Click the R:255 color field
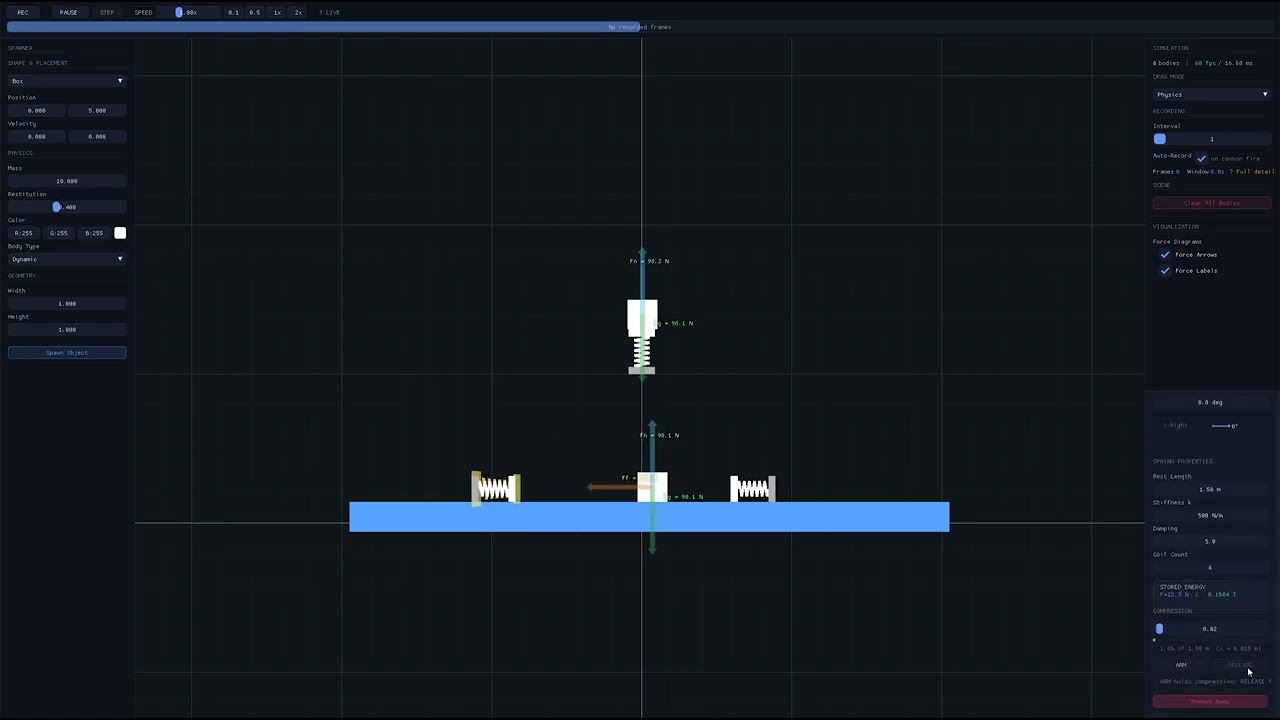The height and width of the screenshot is (720, 1280). point(24,233)
